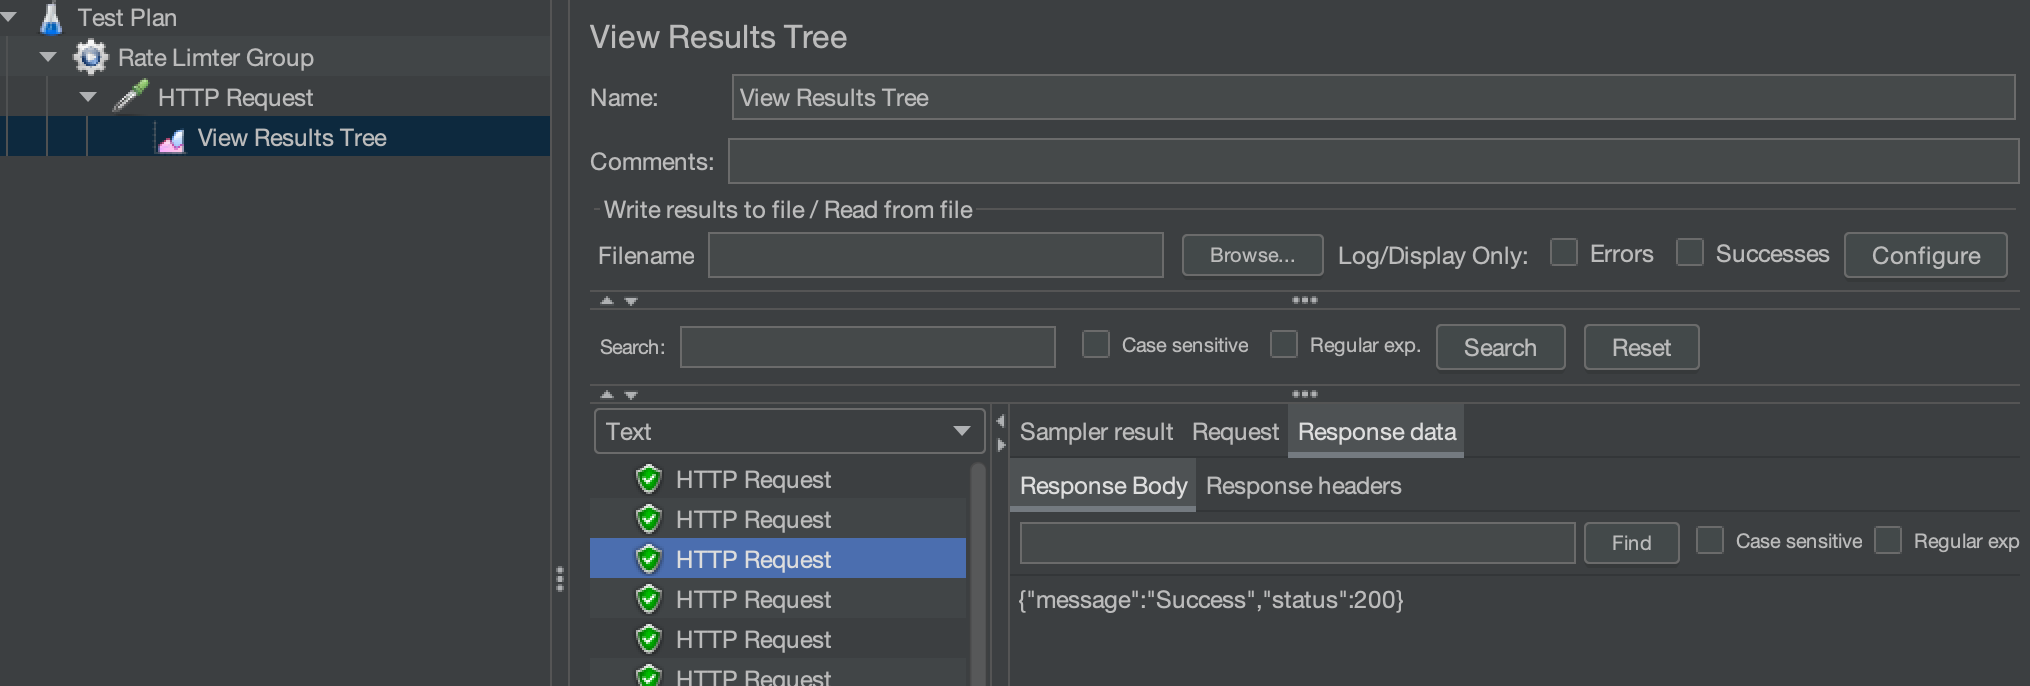
Task: Click the Name input field
Action: pos(1373,97)
